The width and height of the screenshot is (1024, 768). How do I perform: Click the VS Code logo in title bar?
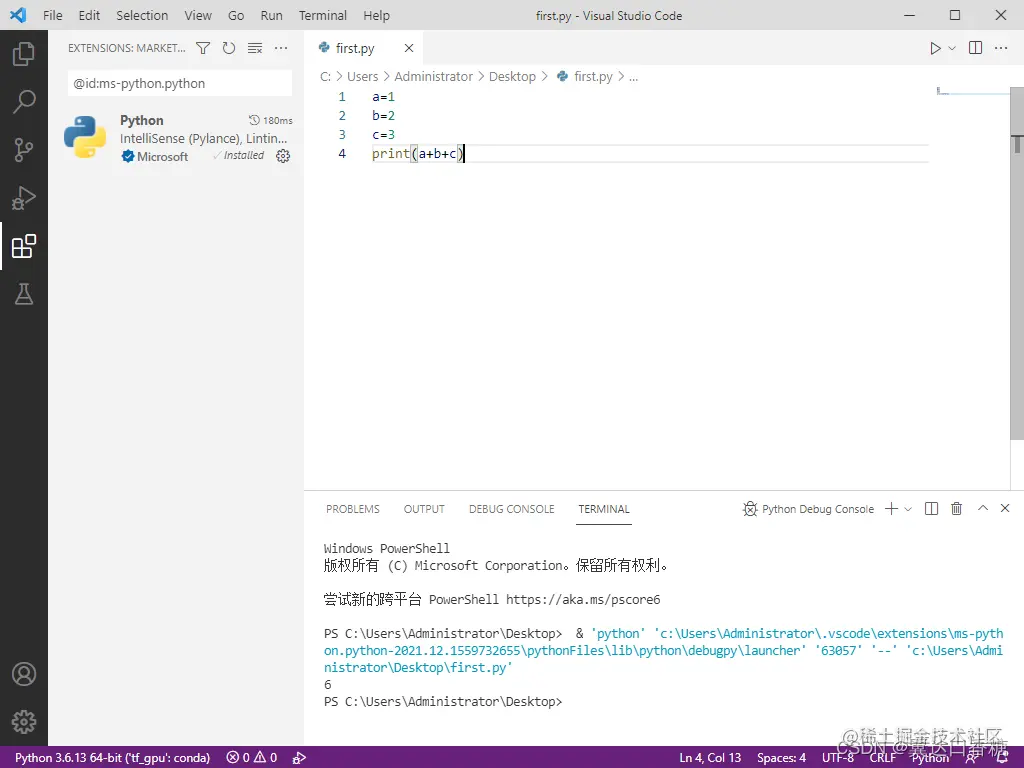pos(18,15)
